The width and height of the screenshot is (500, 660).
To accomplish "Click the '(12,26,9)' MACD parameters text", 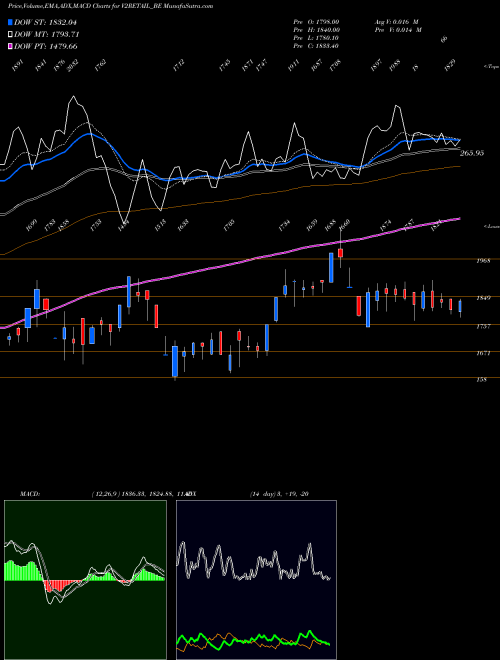I will [105, 494].
